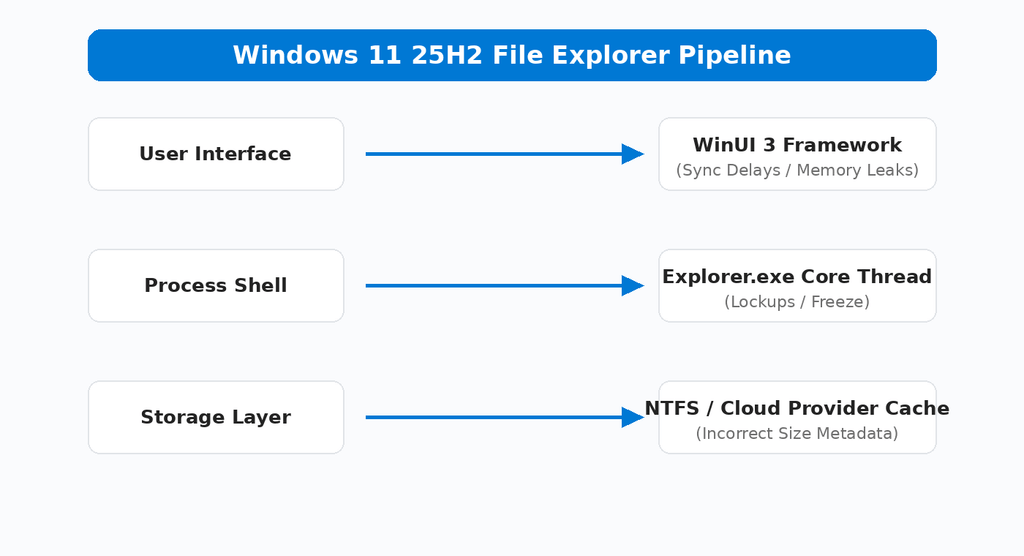Select the word Pipeline in the title
The width and height of the screenshot is (1024, 556).
pos(735,55)
